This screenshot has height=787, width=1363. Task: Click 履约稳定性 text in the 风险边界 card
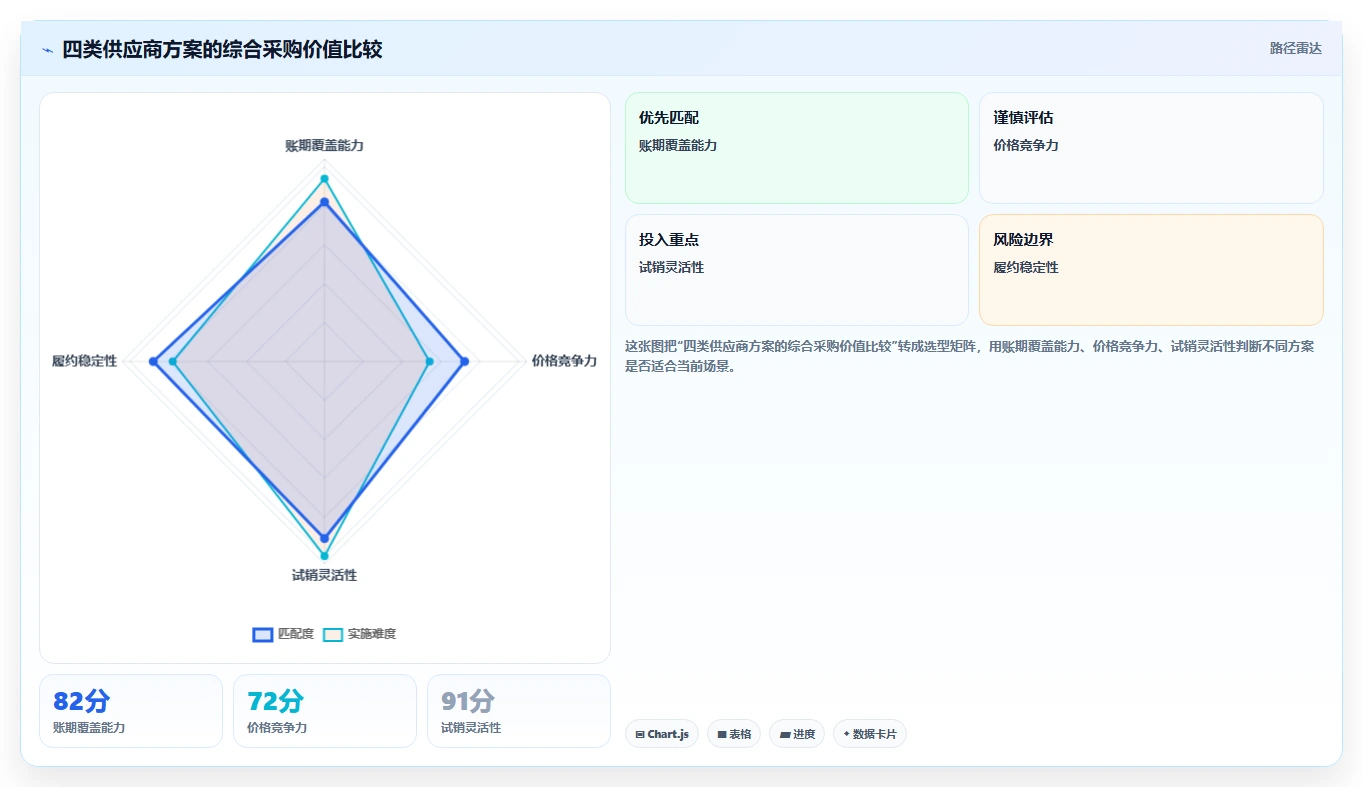click(1026, 267)
